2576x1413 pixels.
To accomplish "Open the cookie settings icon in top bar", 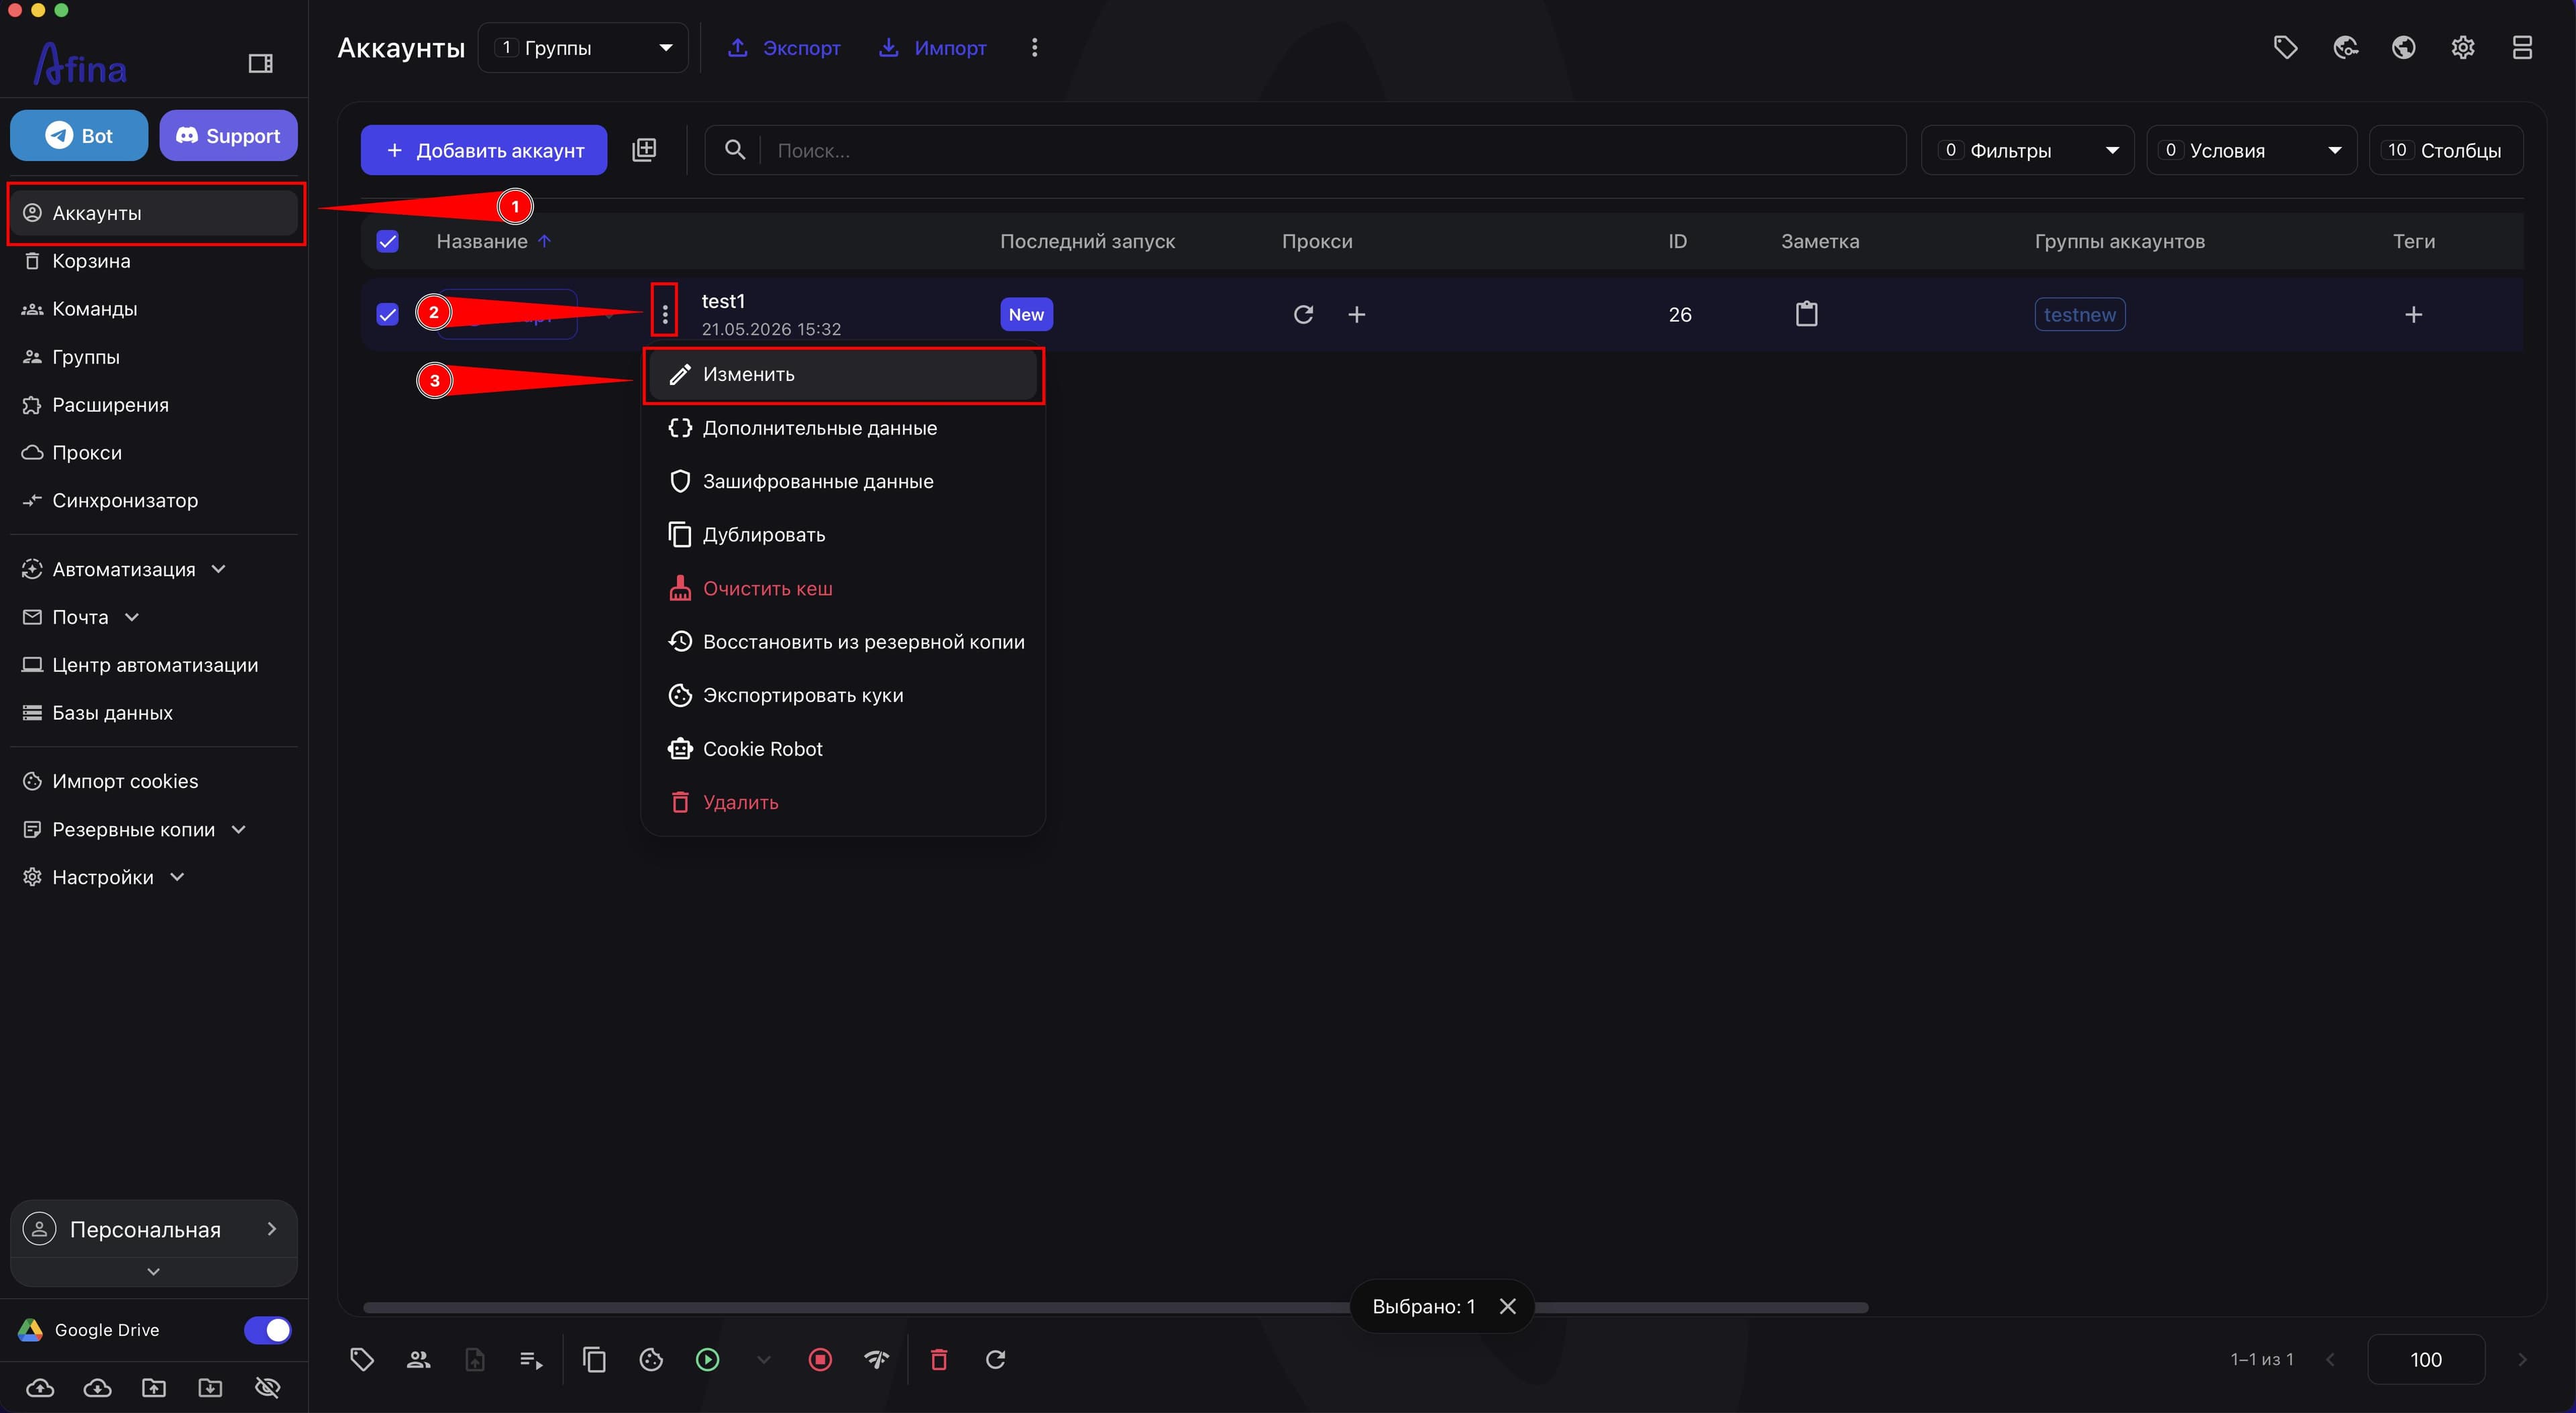I will 2345,47.
